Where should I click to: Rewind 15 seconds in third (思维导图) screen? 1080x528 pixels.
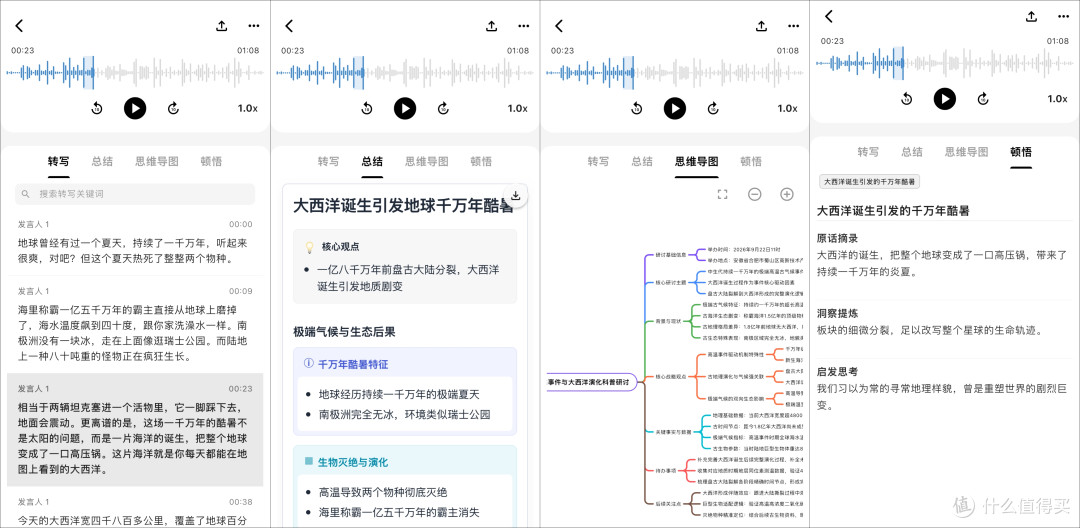[x=636, y=108]
